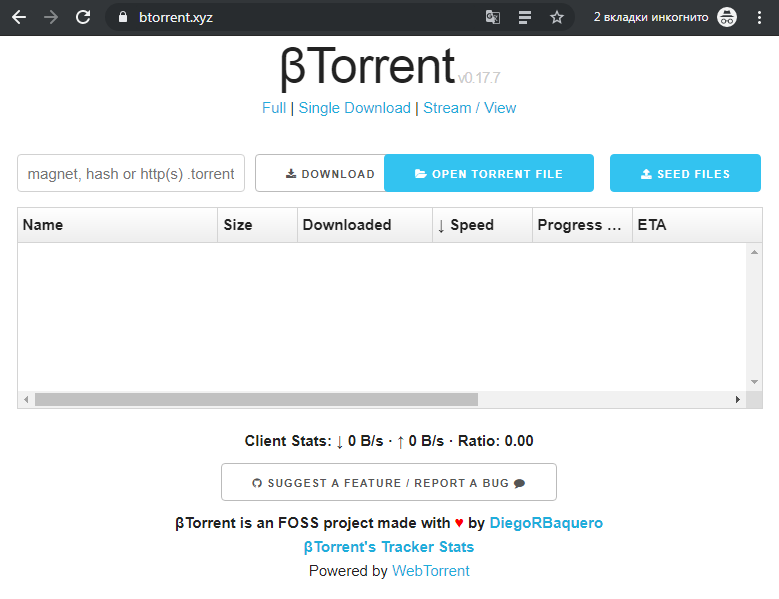Open the Full mode link
779x599 pixels.
click(274, 108)
